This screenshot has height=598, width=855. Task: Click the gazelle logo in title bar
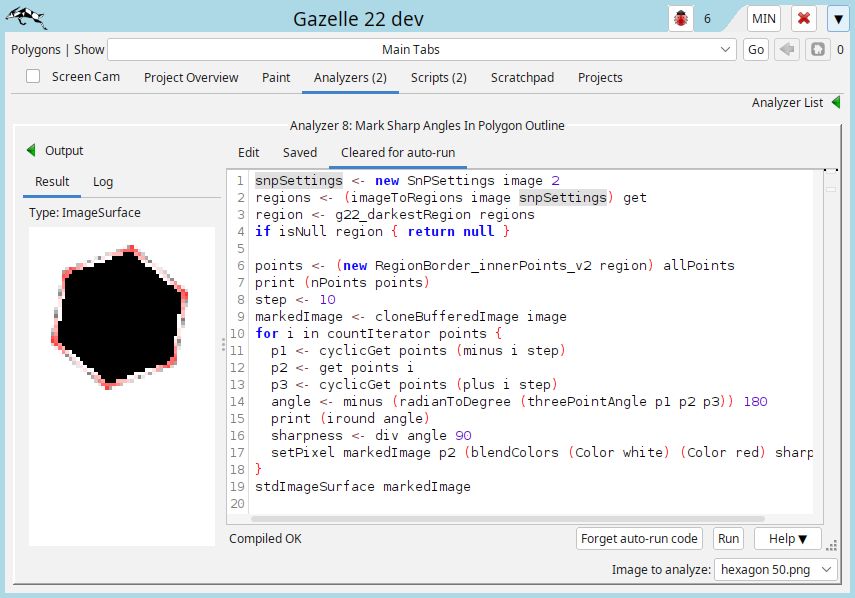coord(25,18)
